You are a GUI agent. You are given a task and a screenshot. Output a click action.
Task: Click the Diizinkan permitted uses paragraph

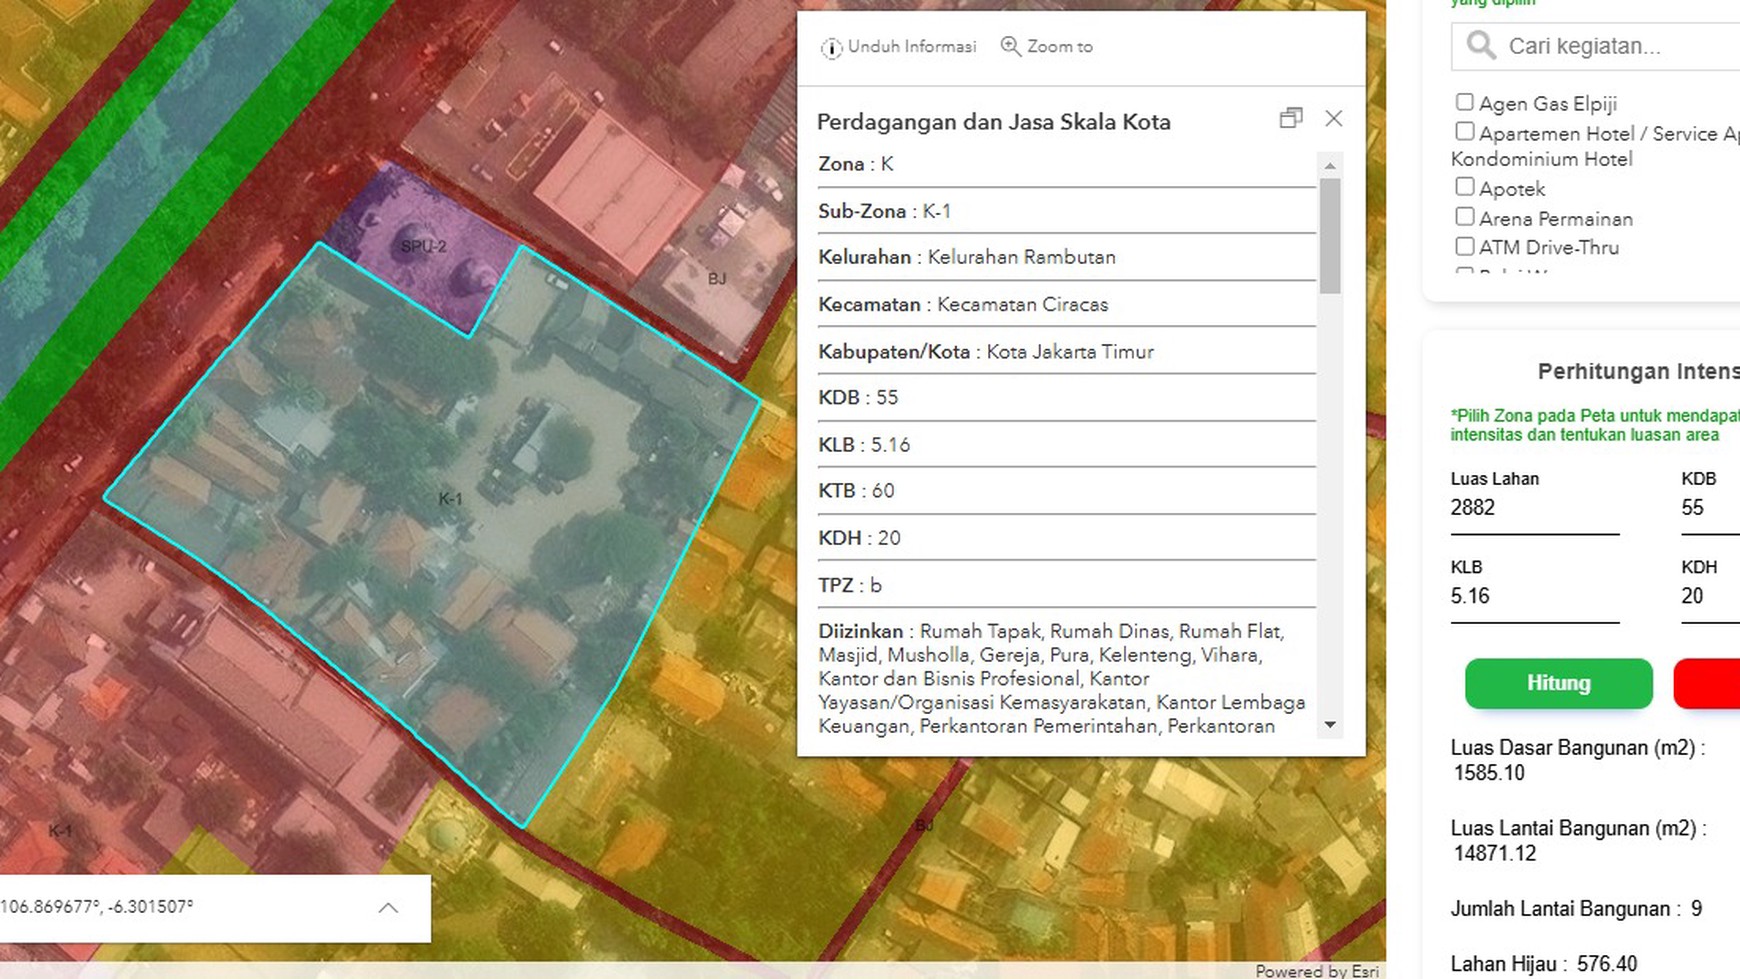point(1062,679)
